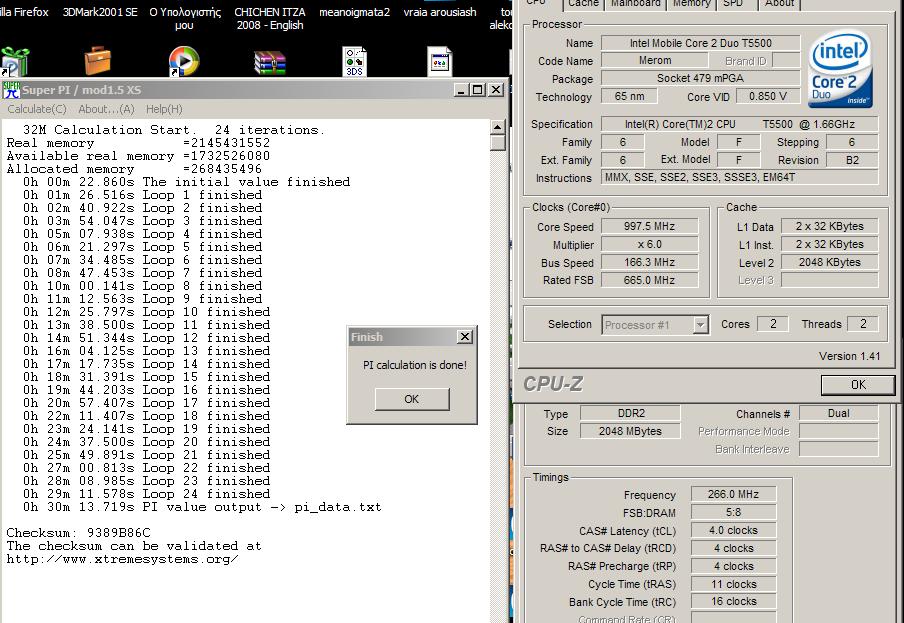
Task: Click the Bus Speed value 166.3 MHz
Action: (649, 262)
